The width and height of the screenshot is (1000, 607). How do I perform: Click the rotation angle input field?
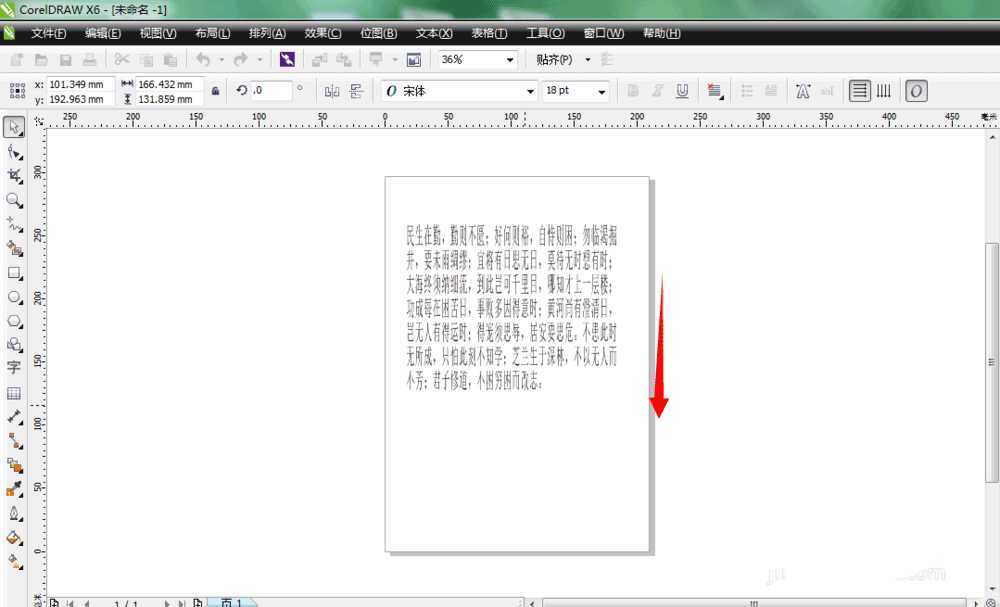tap(270, 91)
